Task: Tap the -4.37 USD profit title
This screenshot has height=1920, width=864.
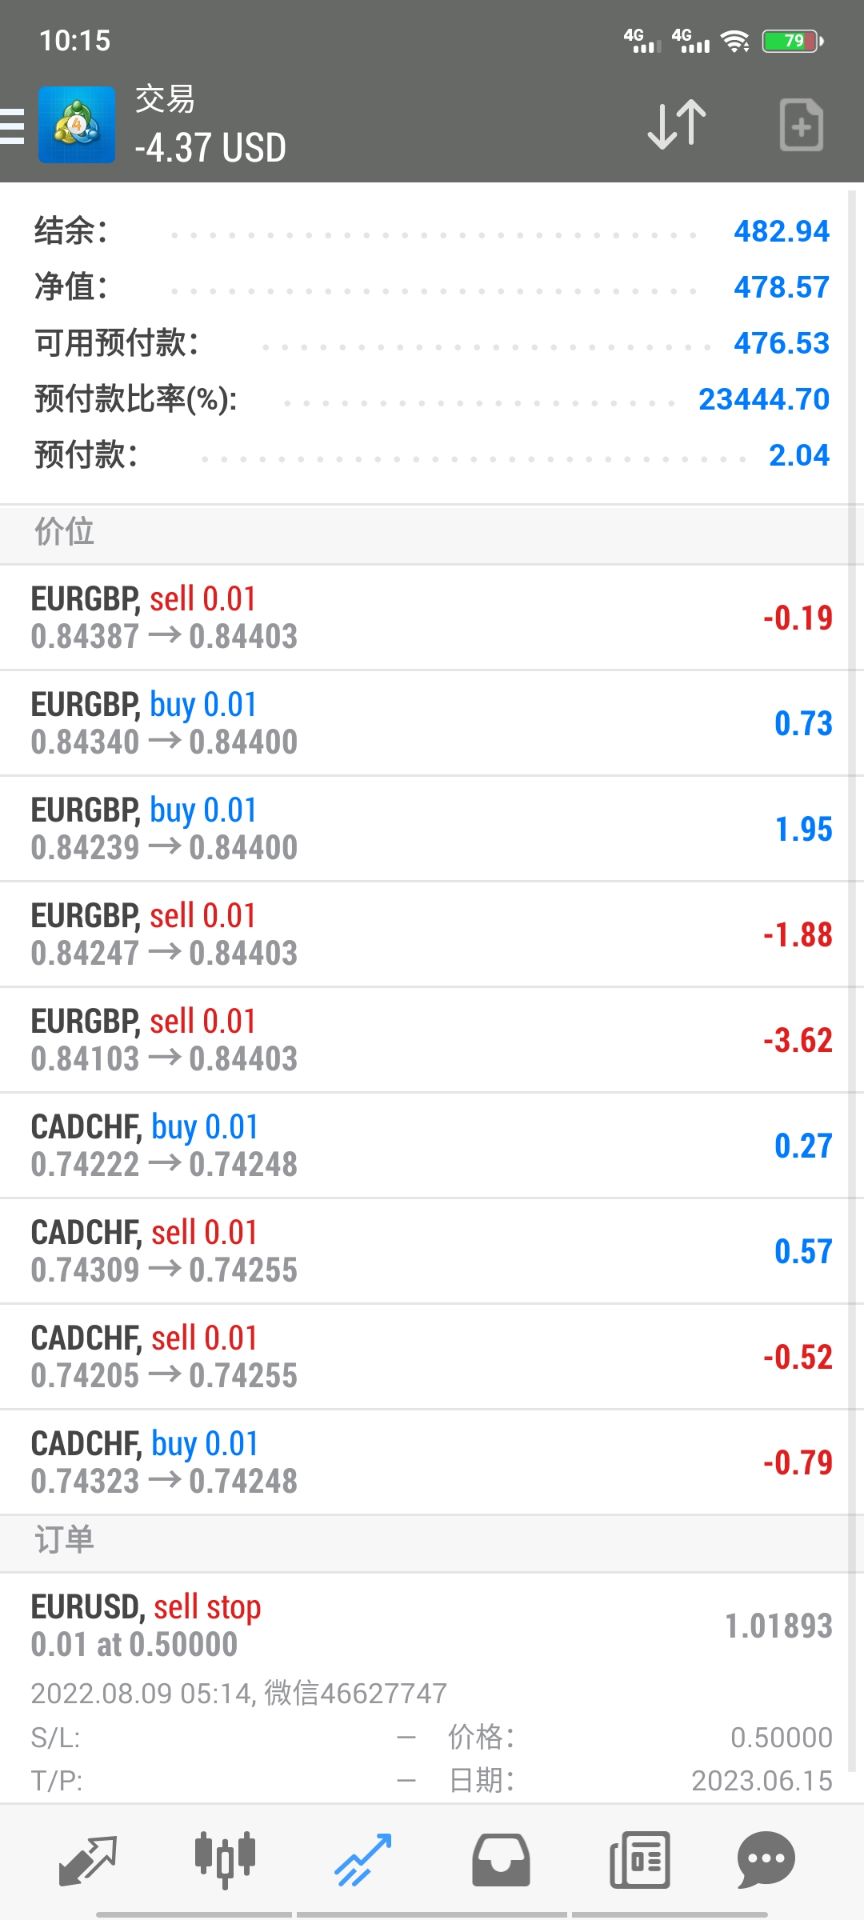Action: coord(211,149)
